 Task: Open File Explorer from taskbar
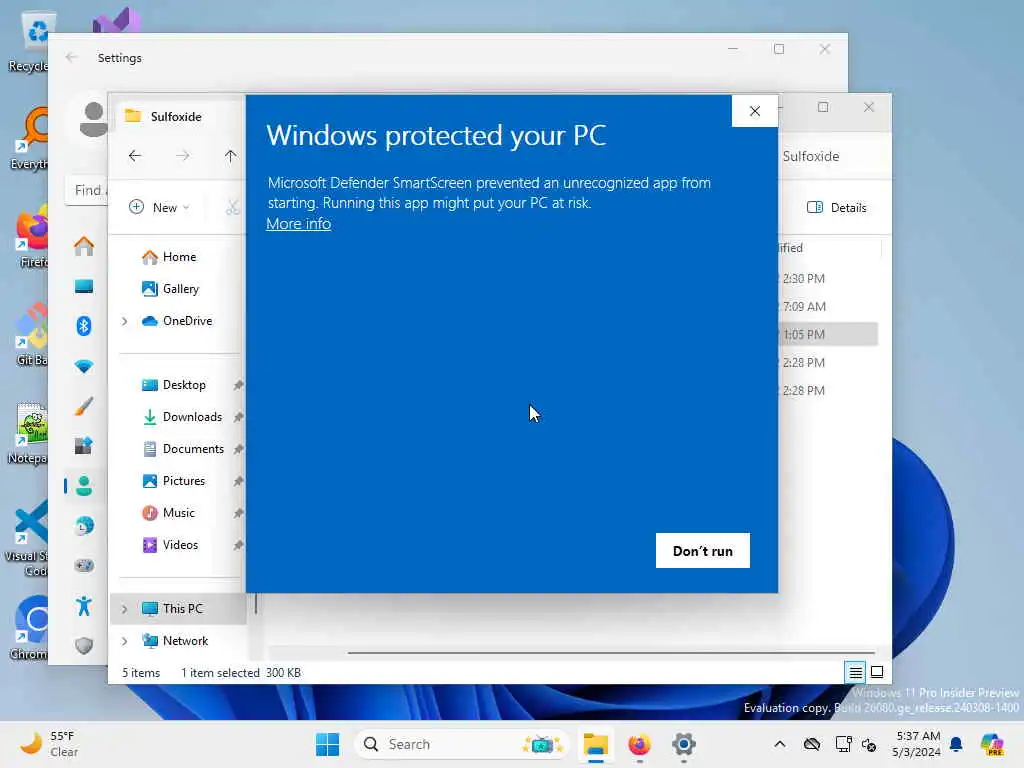(596, 744)
